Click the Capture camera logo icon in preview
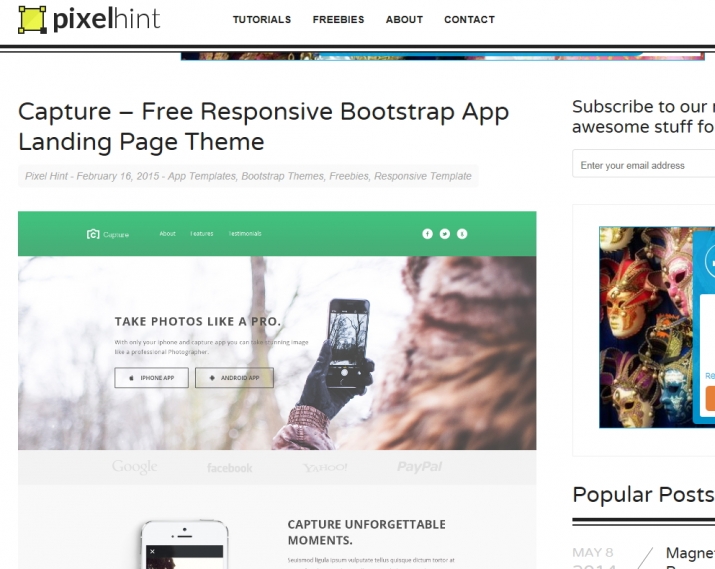 (x=93, y=234)
